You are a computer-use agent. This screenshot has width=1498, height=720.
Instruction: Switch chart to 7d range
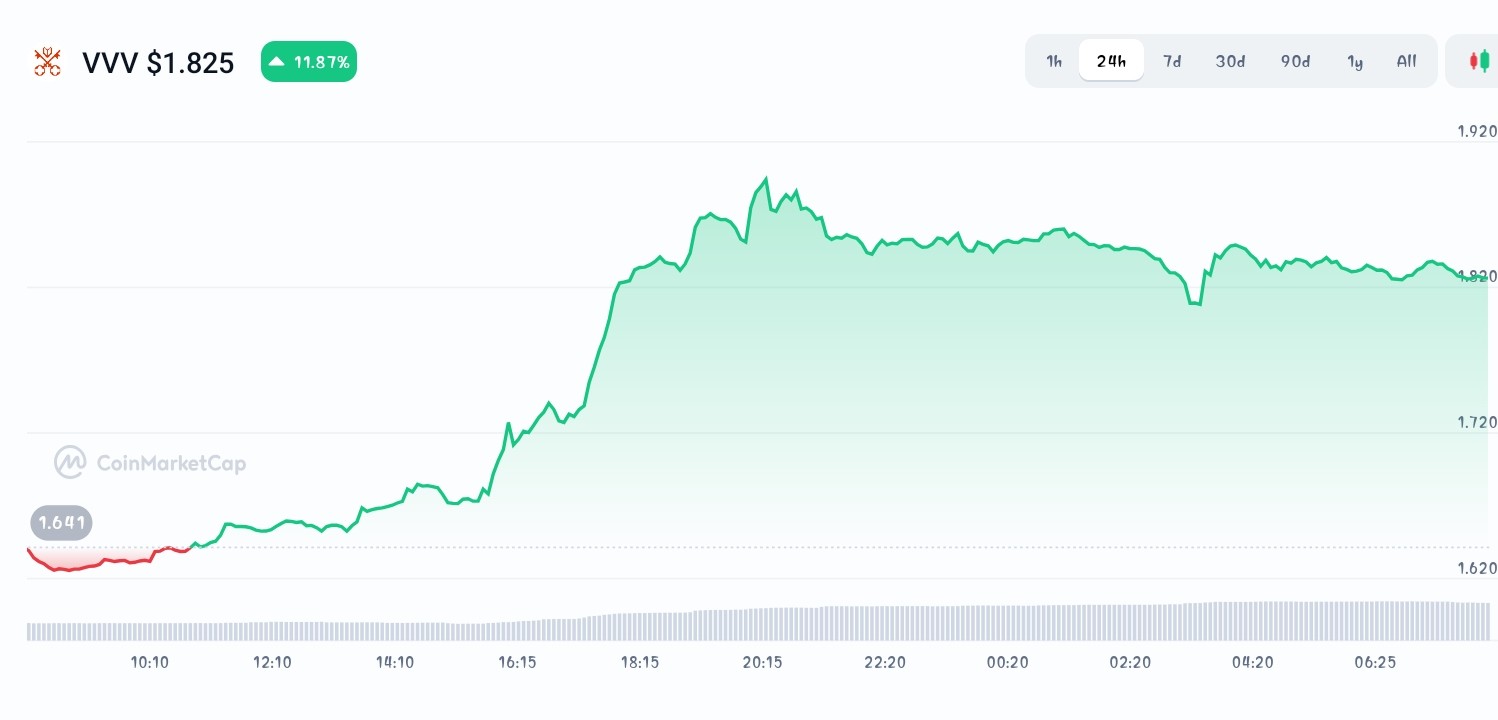(x=1172, y=61)
